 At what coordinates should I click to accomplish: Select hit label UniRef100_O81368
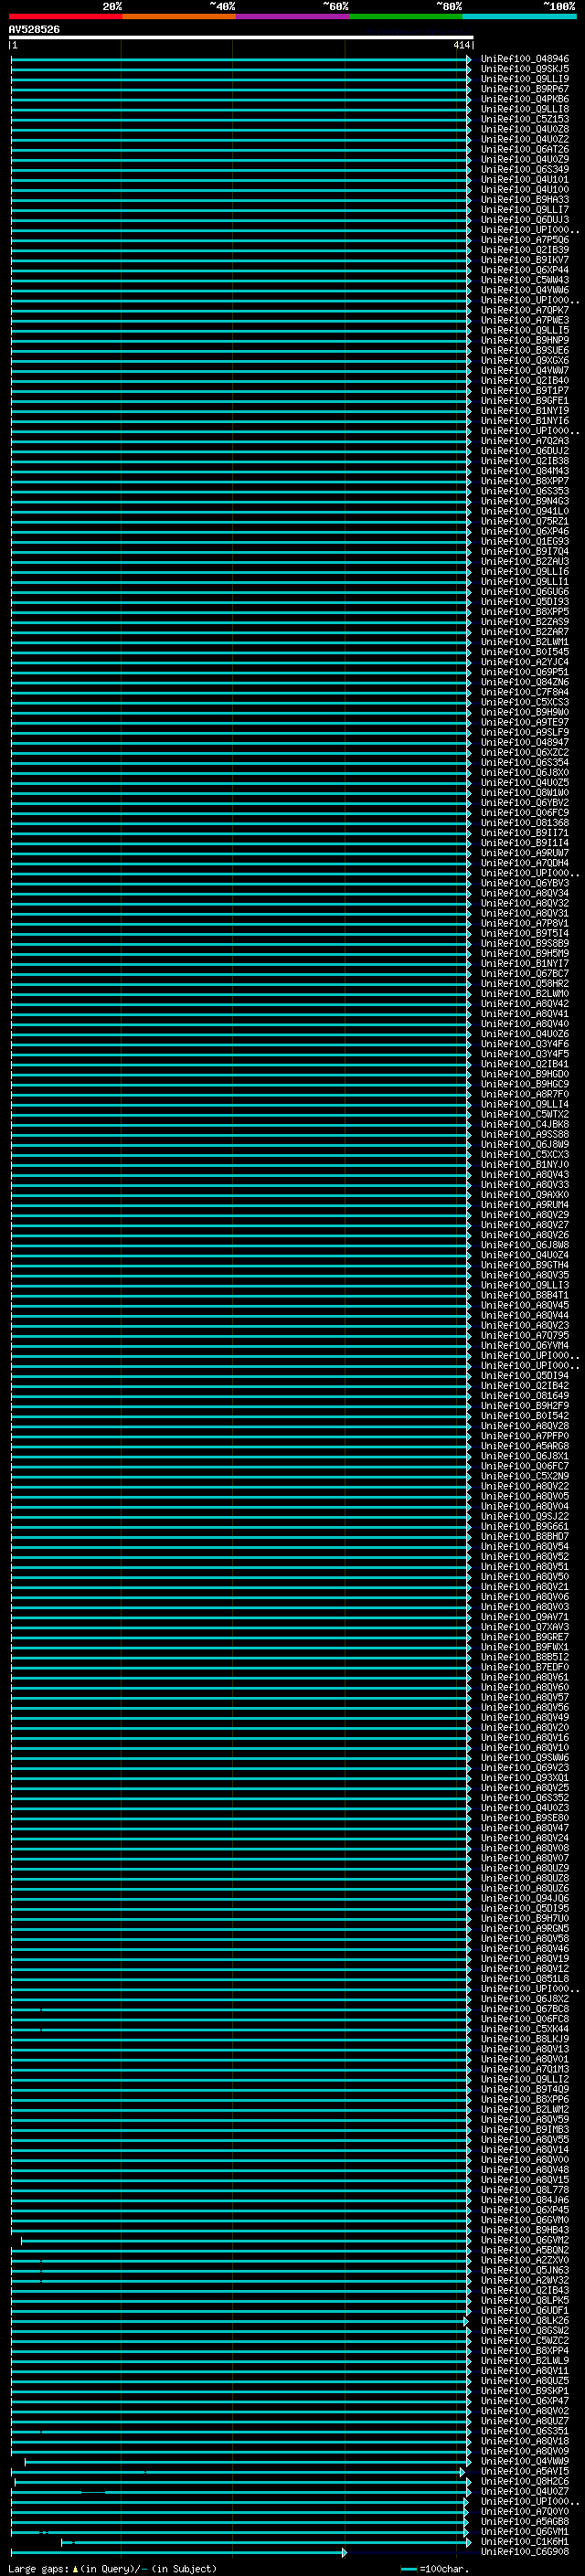point(525,823)
